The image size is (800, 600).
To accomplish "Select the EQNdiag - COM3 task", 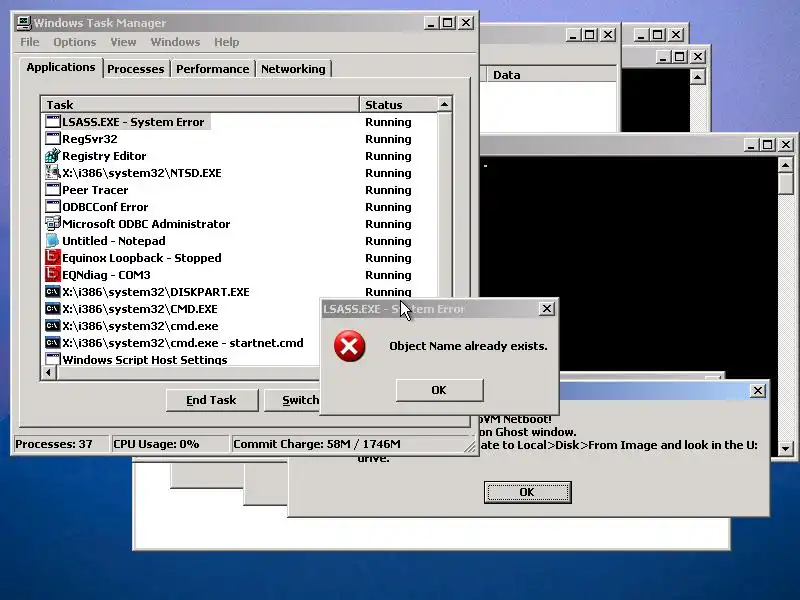I will click(240, 274).
